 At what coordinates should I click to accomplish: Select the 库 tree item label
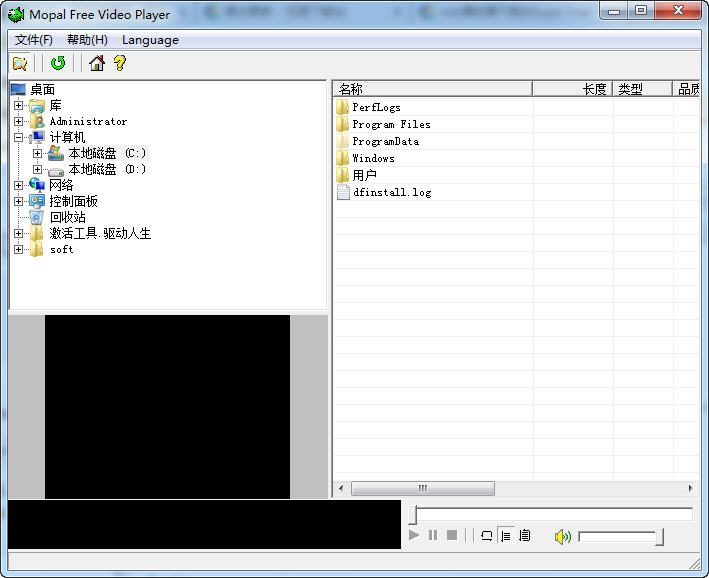pyautogui.click(x=56, y=105)
